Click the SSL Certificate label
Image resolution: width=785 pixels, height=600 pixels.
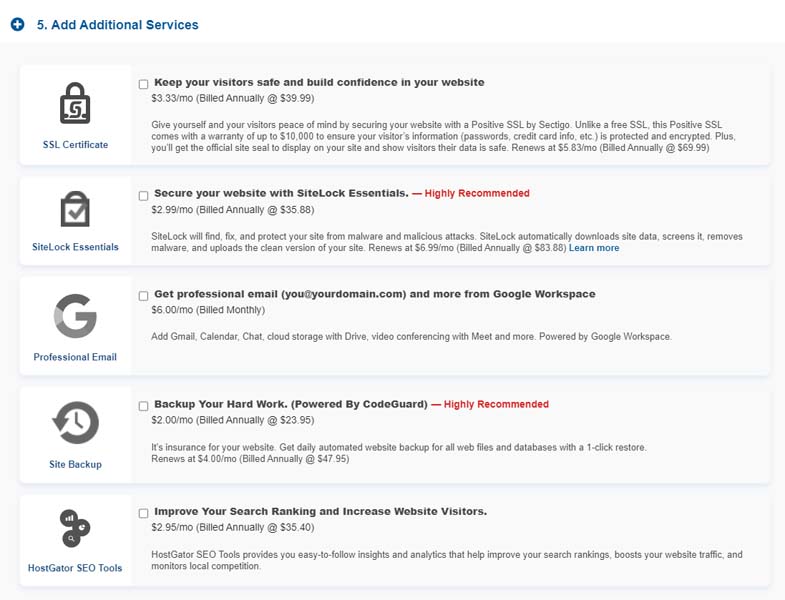tap(75, 145)
